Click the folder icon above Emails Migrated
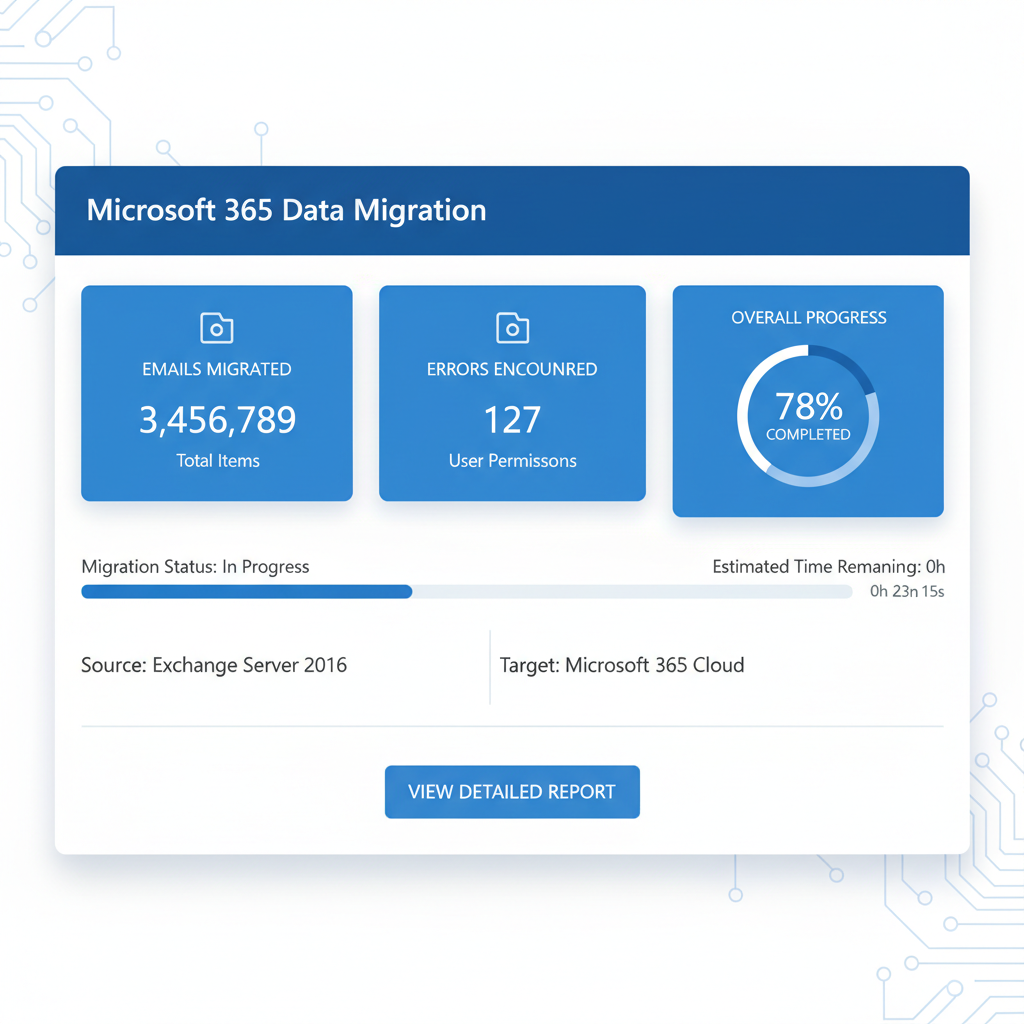The image size is (1024, 1024). 217,328
